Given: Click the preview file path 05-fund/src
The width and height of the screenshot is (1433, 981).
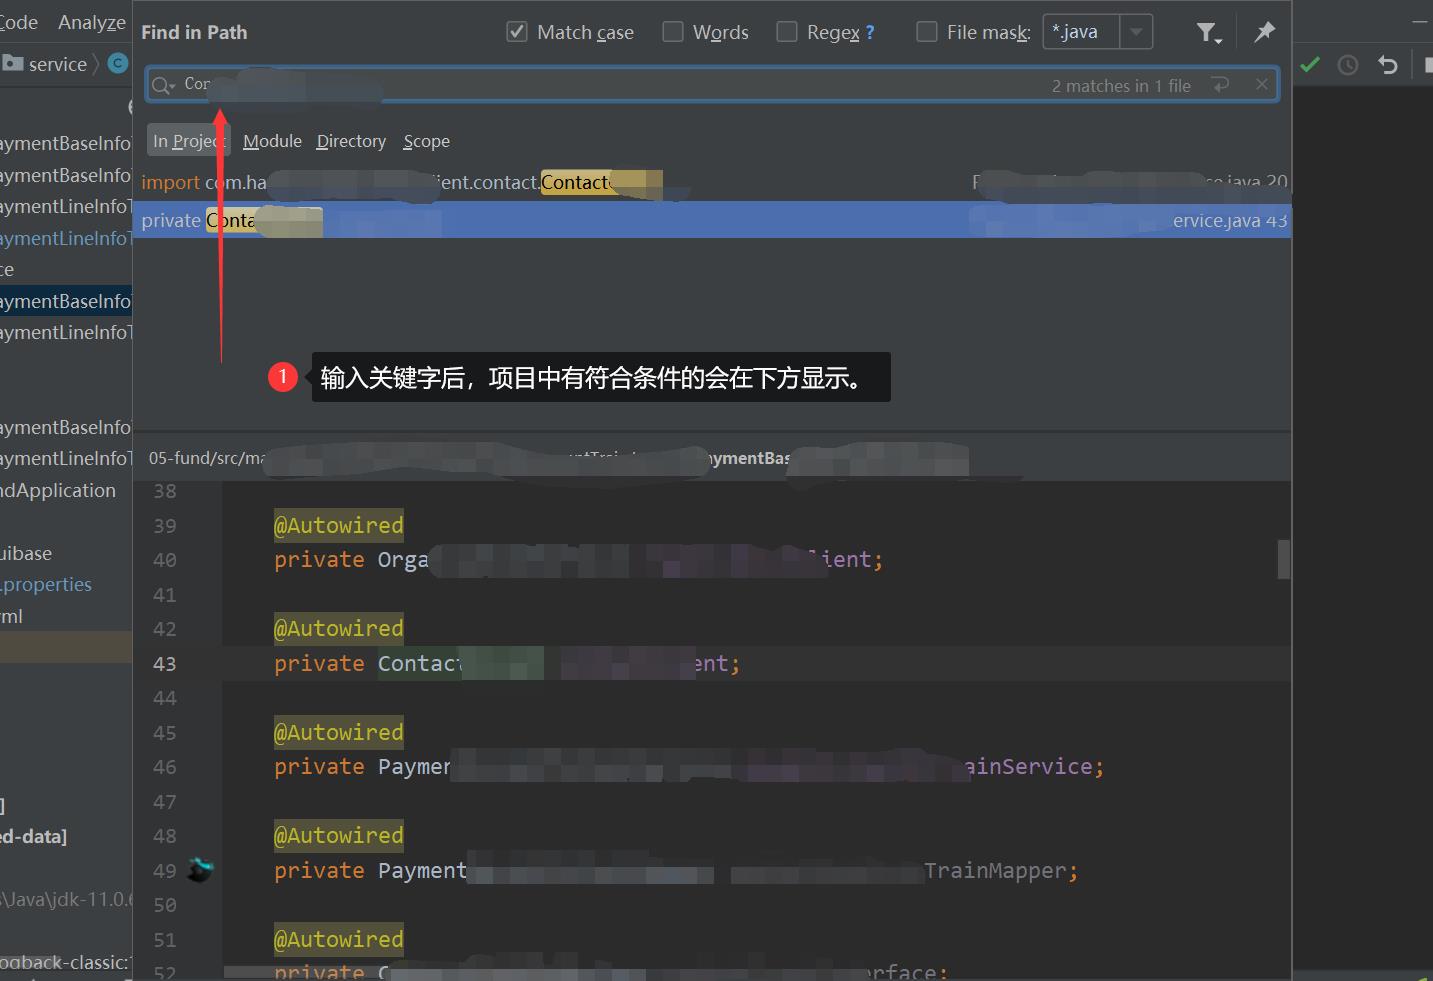Looking at the screenshot, I should [207, 458].
